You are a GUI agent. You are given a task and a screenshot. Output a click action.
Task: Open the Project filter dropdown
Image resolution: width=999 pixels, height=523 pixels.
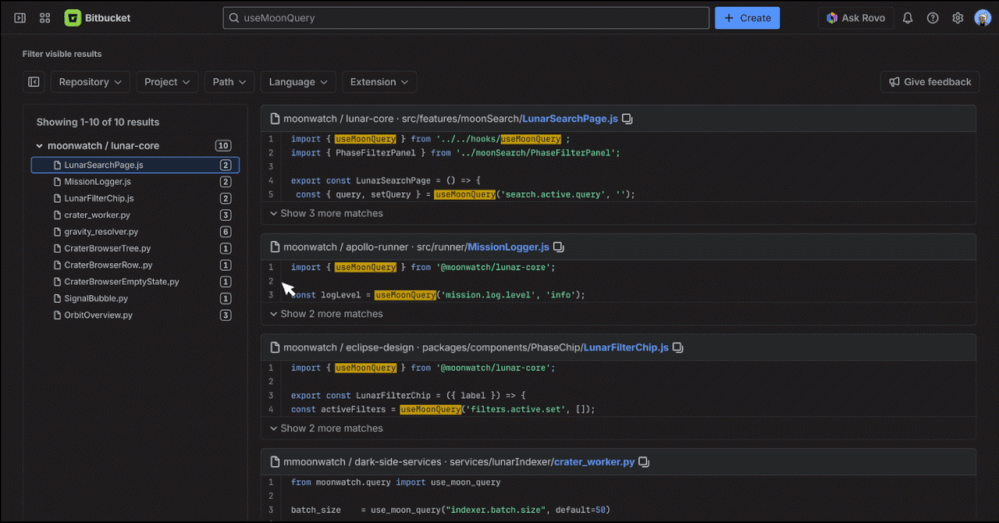click(x=167, y=82)
